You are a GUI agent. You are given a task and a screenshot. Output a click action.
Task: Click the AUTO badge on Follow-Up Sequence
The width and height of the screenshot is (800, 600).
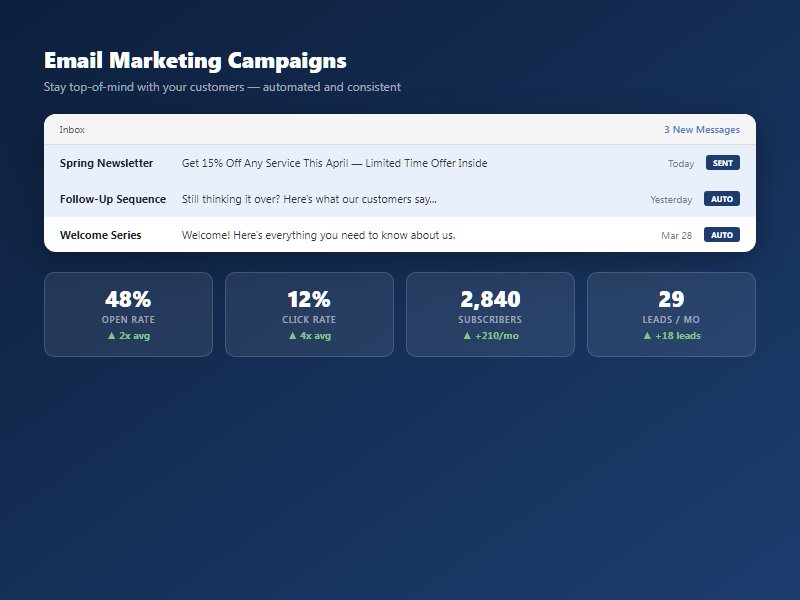[722, 199]
